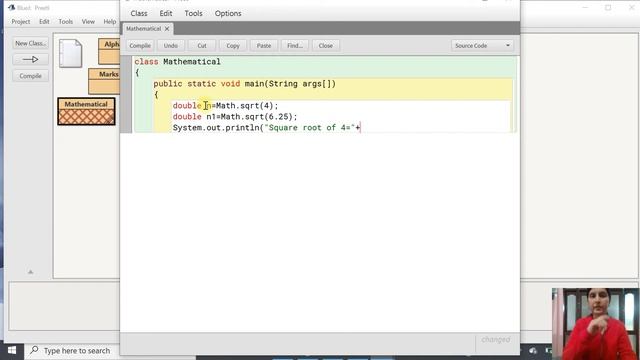The image size is (640, 360).
Task: Click the editor Compile button
Action: pyautogui.click(x=140, y=46)
